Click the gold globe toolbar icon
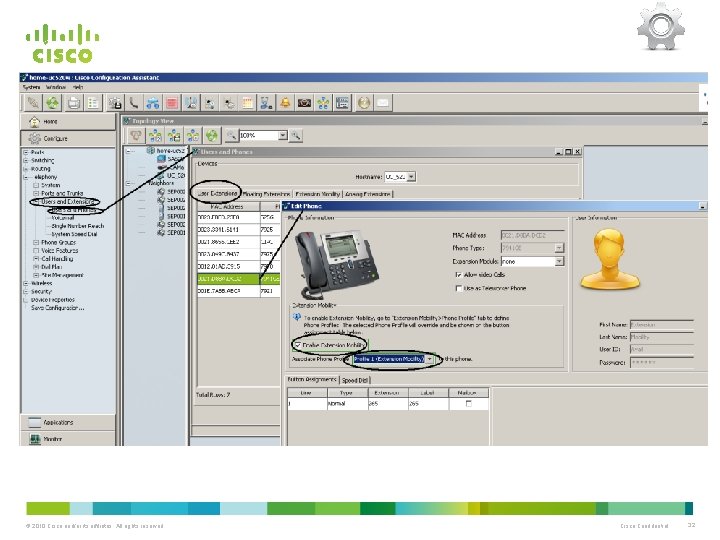This screenshot has height=540, width=720. coord(364,103)
